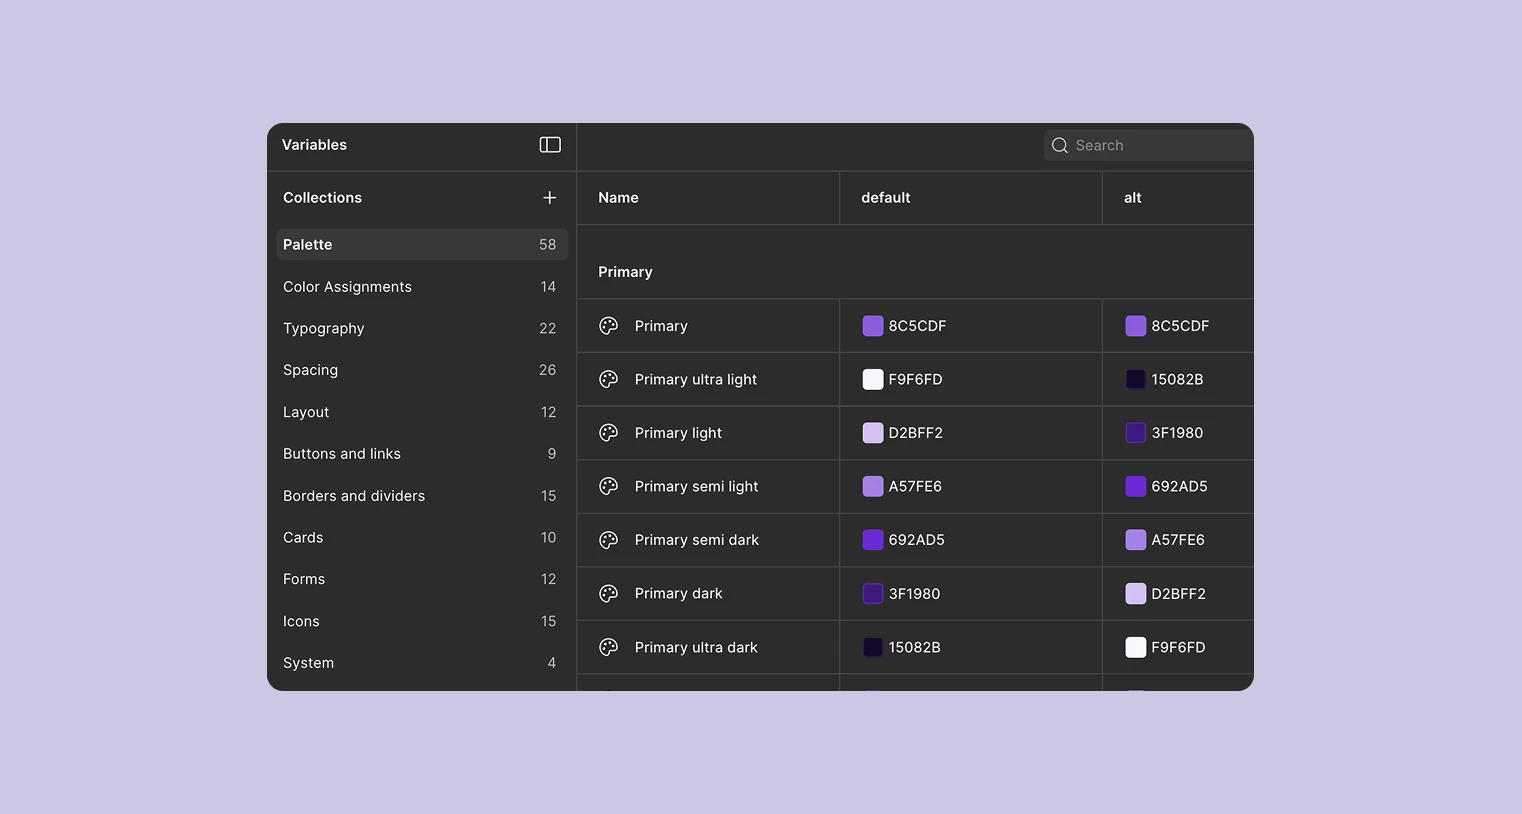Click the 15082B alt swatch for Primary ultra light
The width and height of the screenshot is (1522, 814).
pos(1136,379)
